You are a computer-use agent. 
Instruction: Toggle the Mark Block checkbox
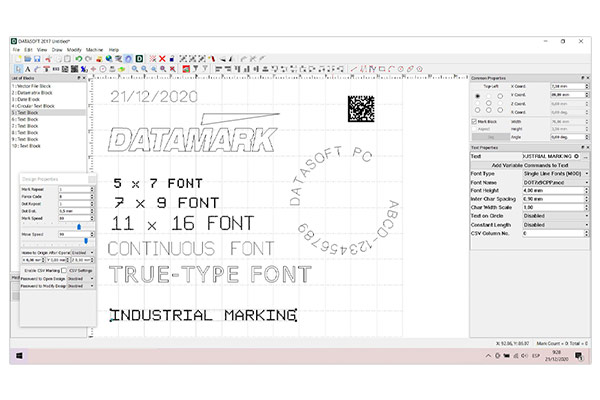(474, 121)
